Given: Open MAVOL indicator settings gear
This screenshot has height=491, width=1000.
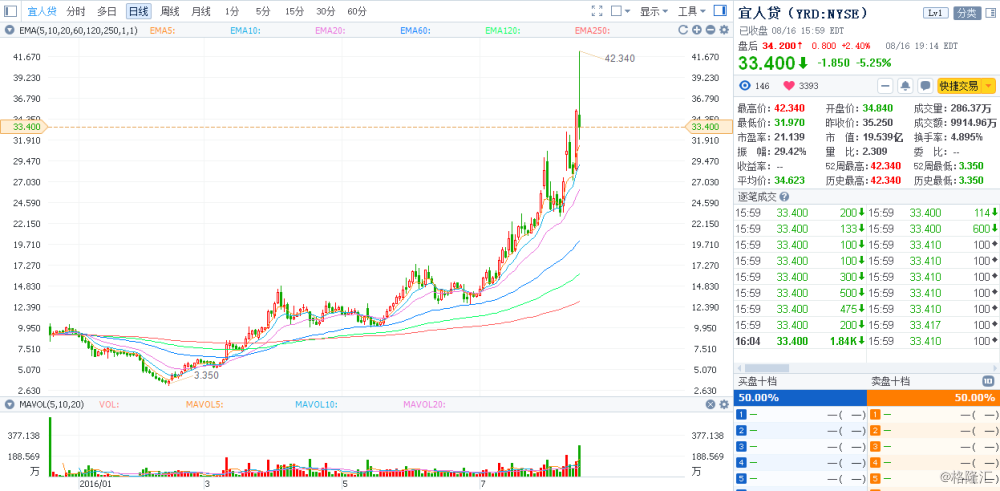Looking at the screenshot, I should pos(724,404).
